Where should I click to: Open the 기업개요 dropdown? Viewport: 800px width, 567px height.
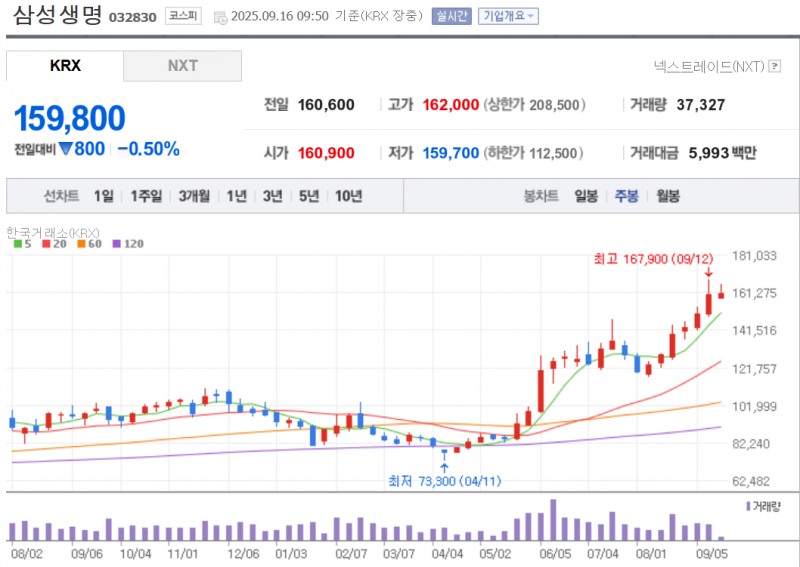(508, 16)
